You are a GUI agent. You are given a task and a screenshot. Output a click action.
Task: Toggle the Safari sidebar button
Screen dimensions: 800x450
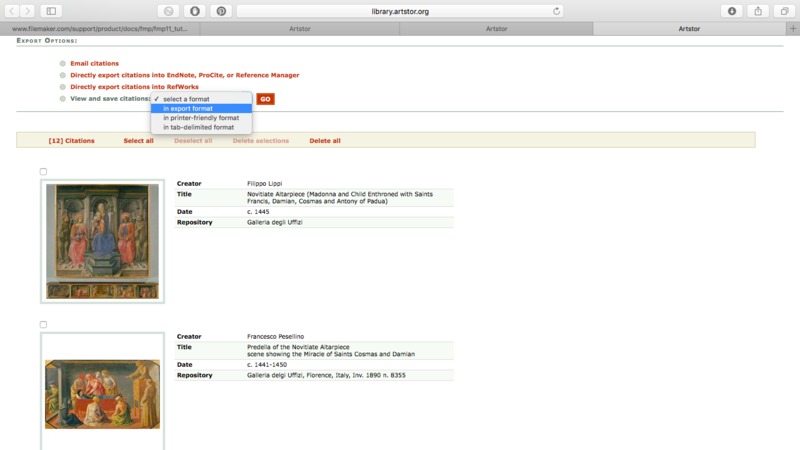[x=51, y=11]
